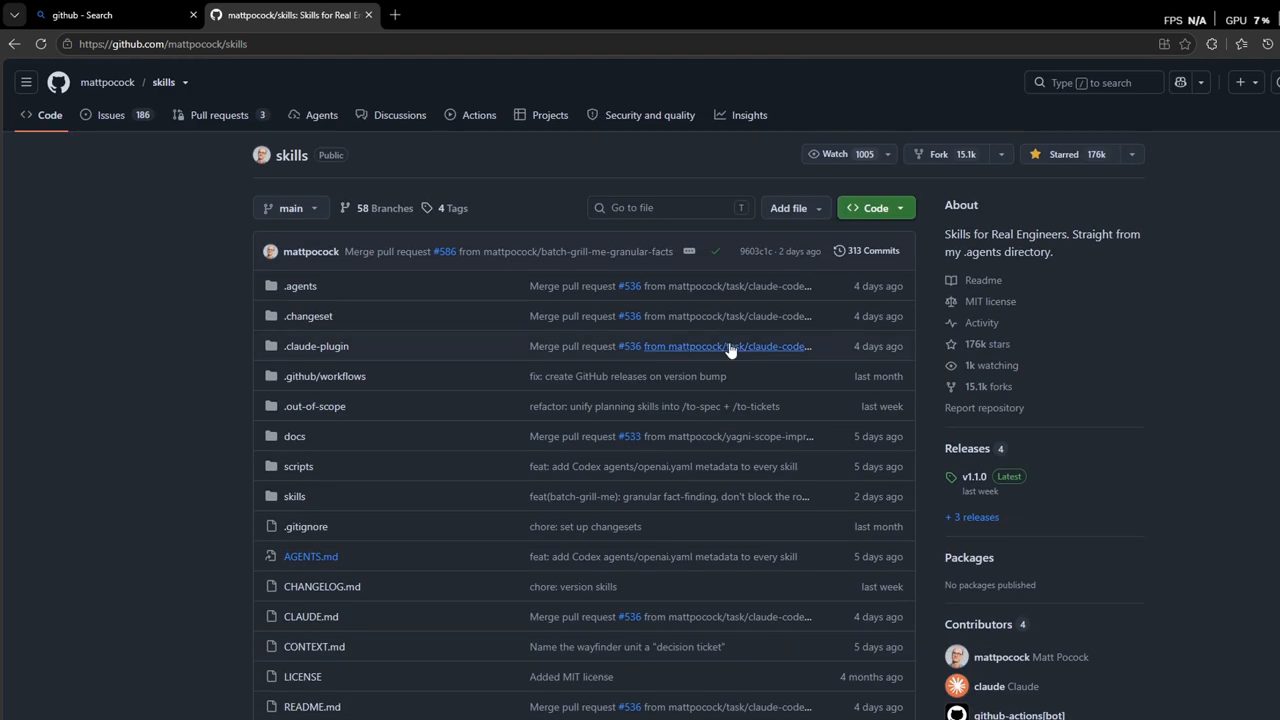Open the README.md file
This screenshot has height=720, width=1280.
pos(312,707)
